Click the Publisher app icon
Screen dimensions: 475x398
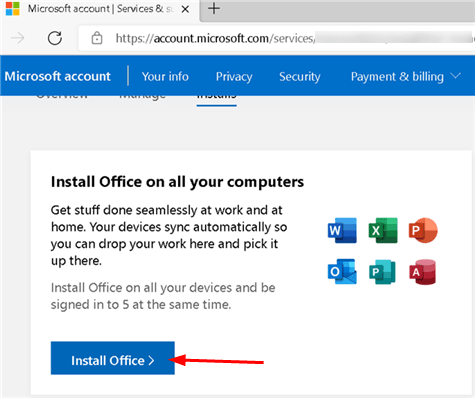(382, 272)
